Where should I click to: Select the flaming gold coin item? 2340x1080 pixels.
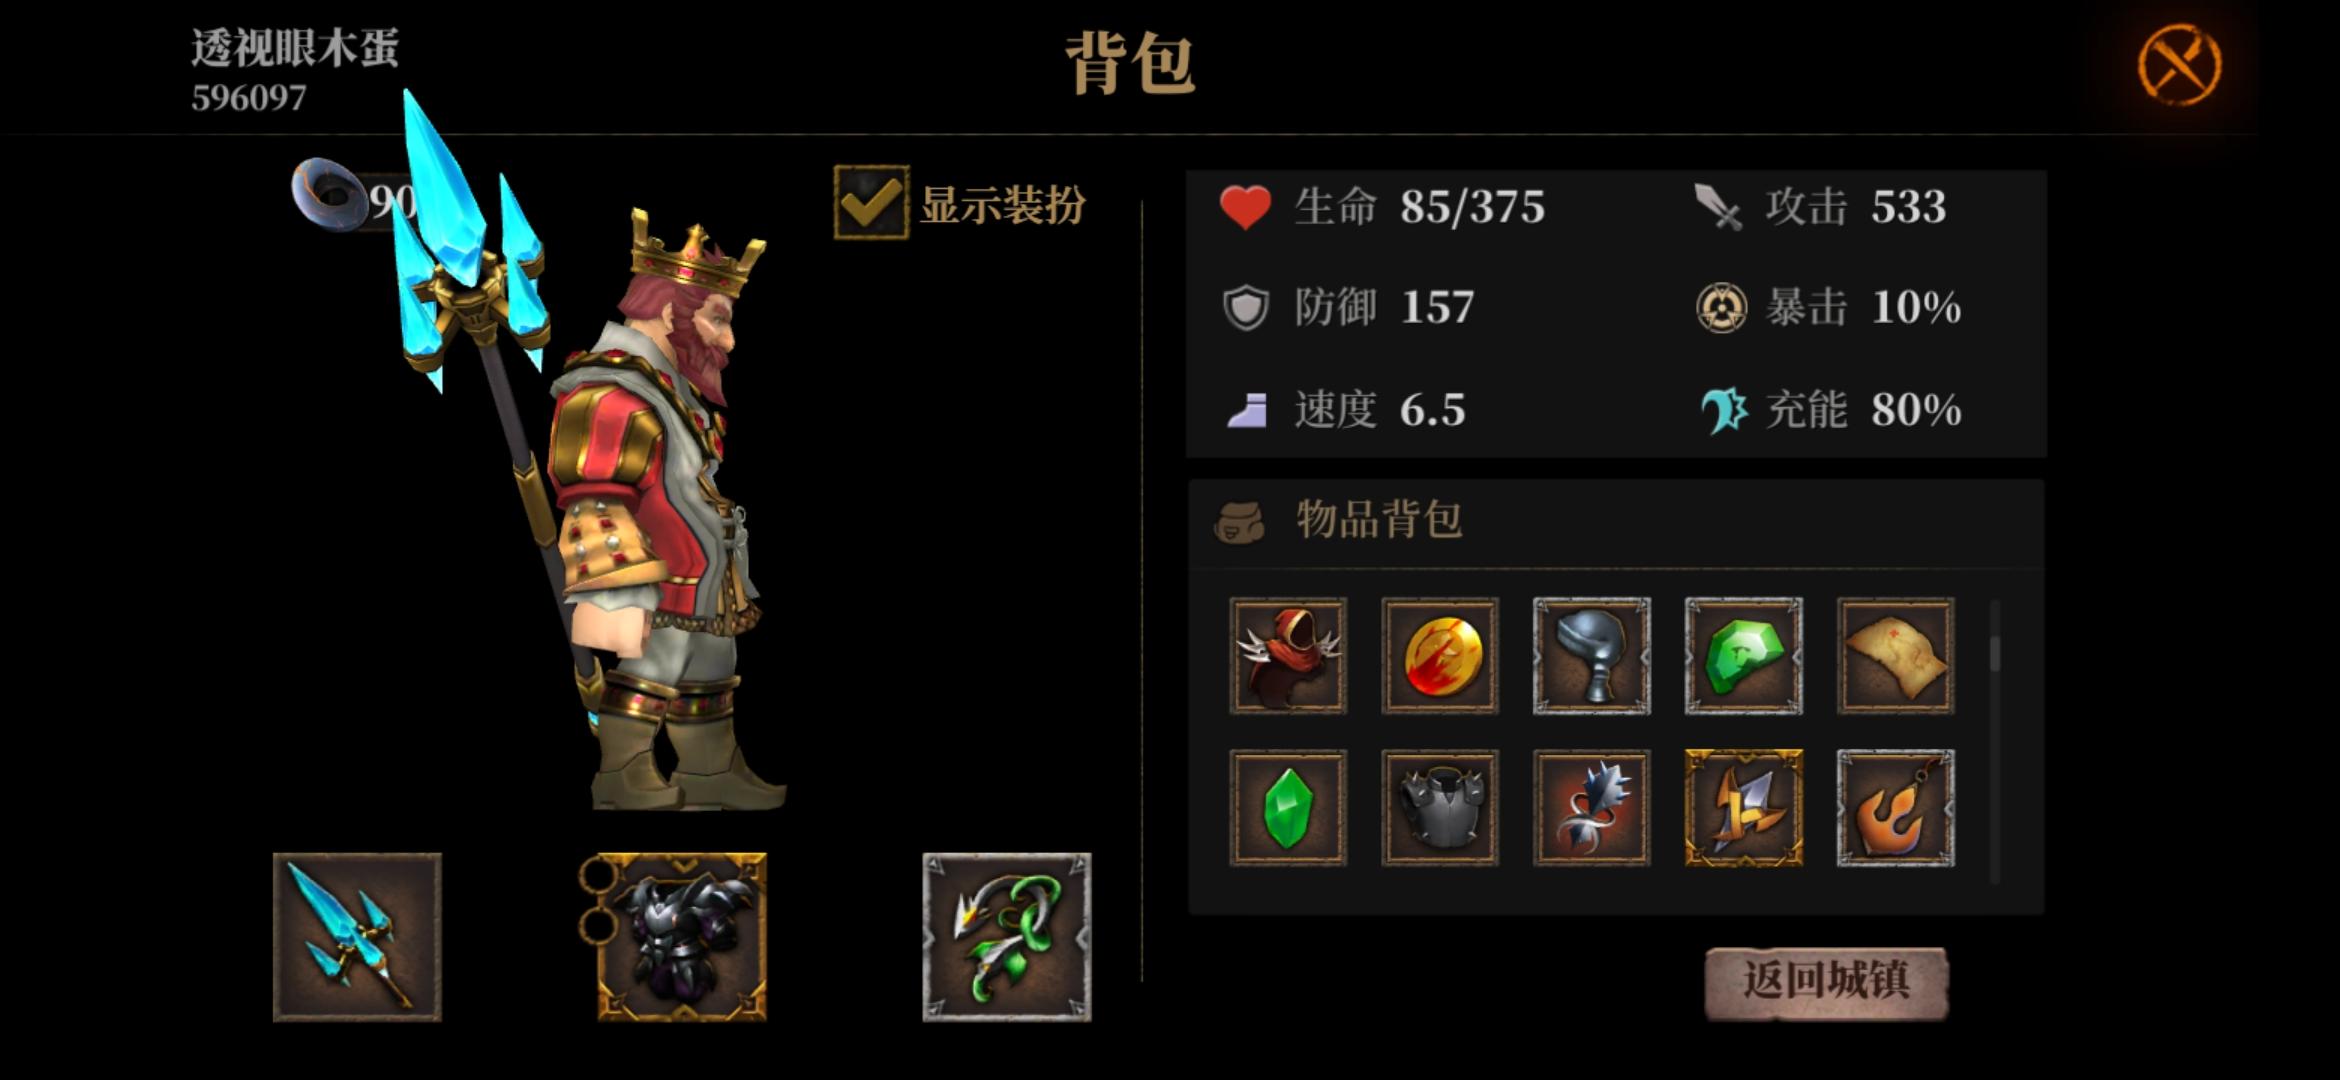coord(1440,656)
